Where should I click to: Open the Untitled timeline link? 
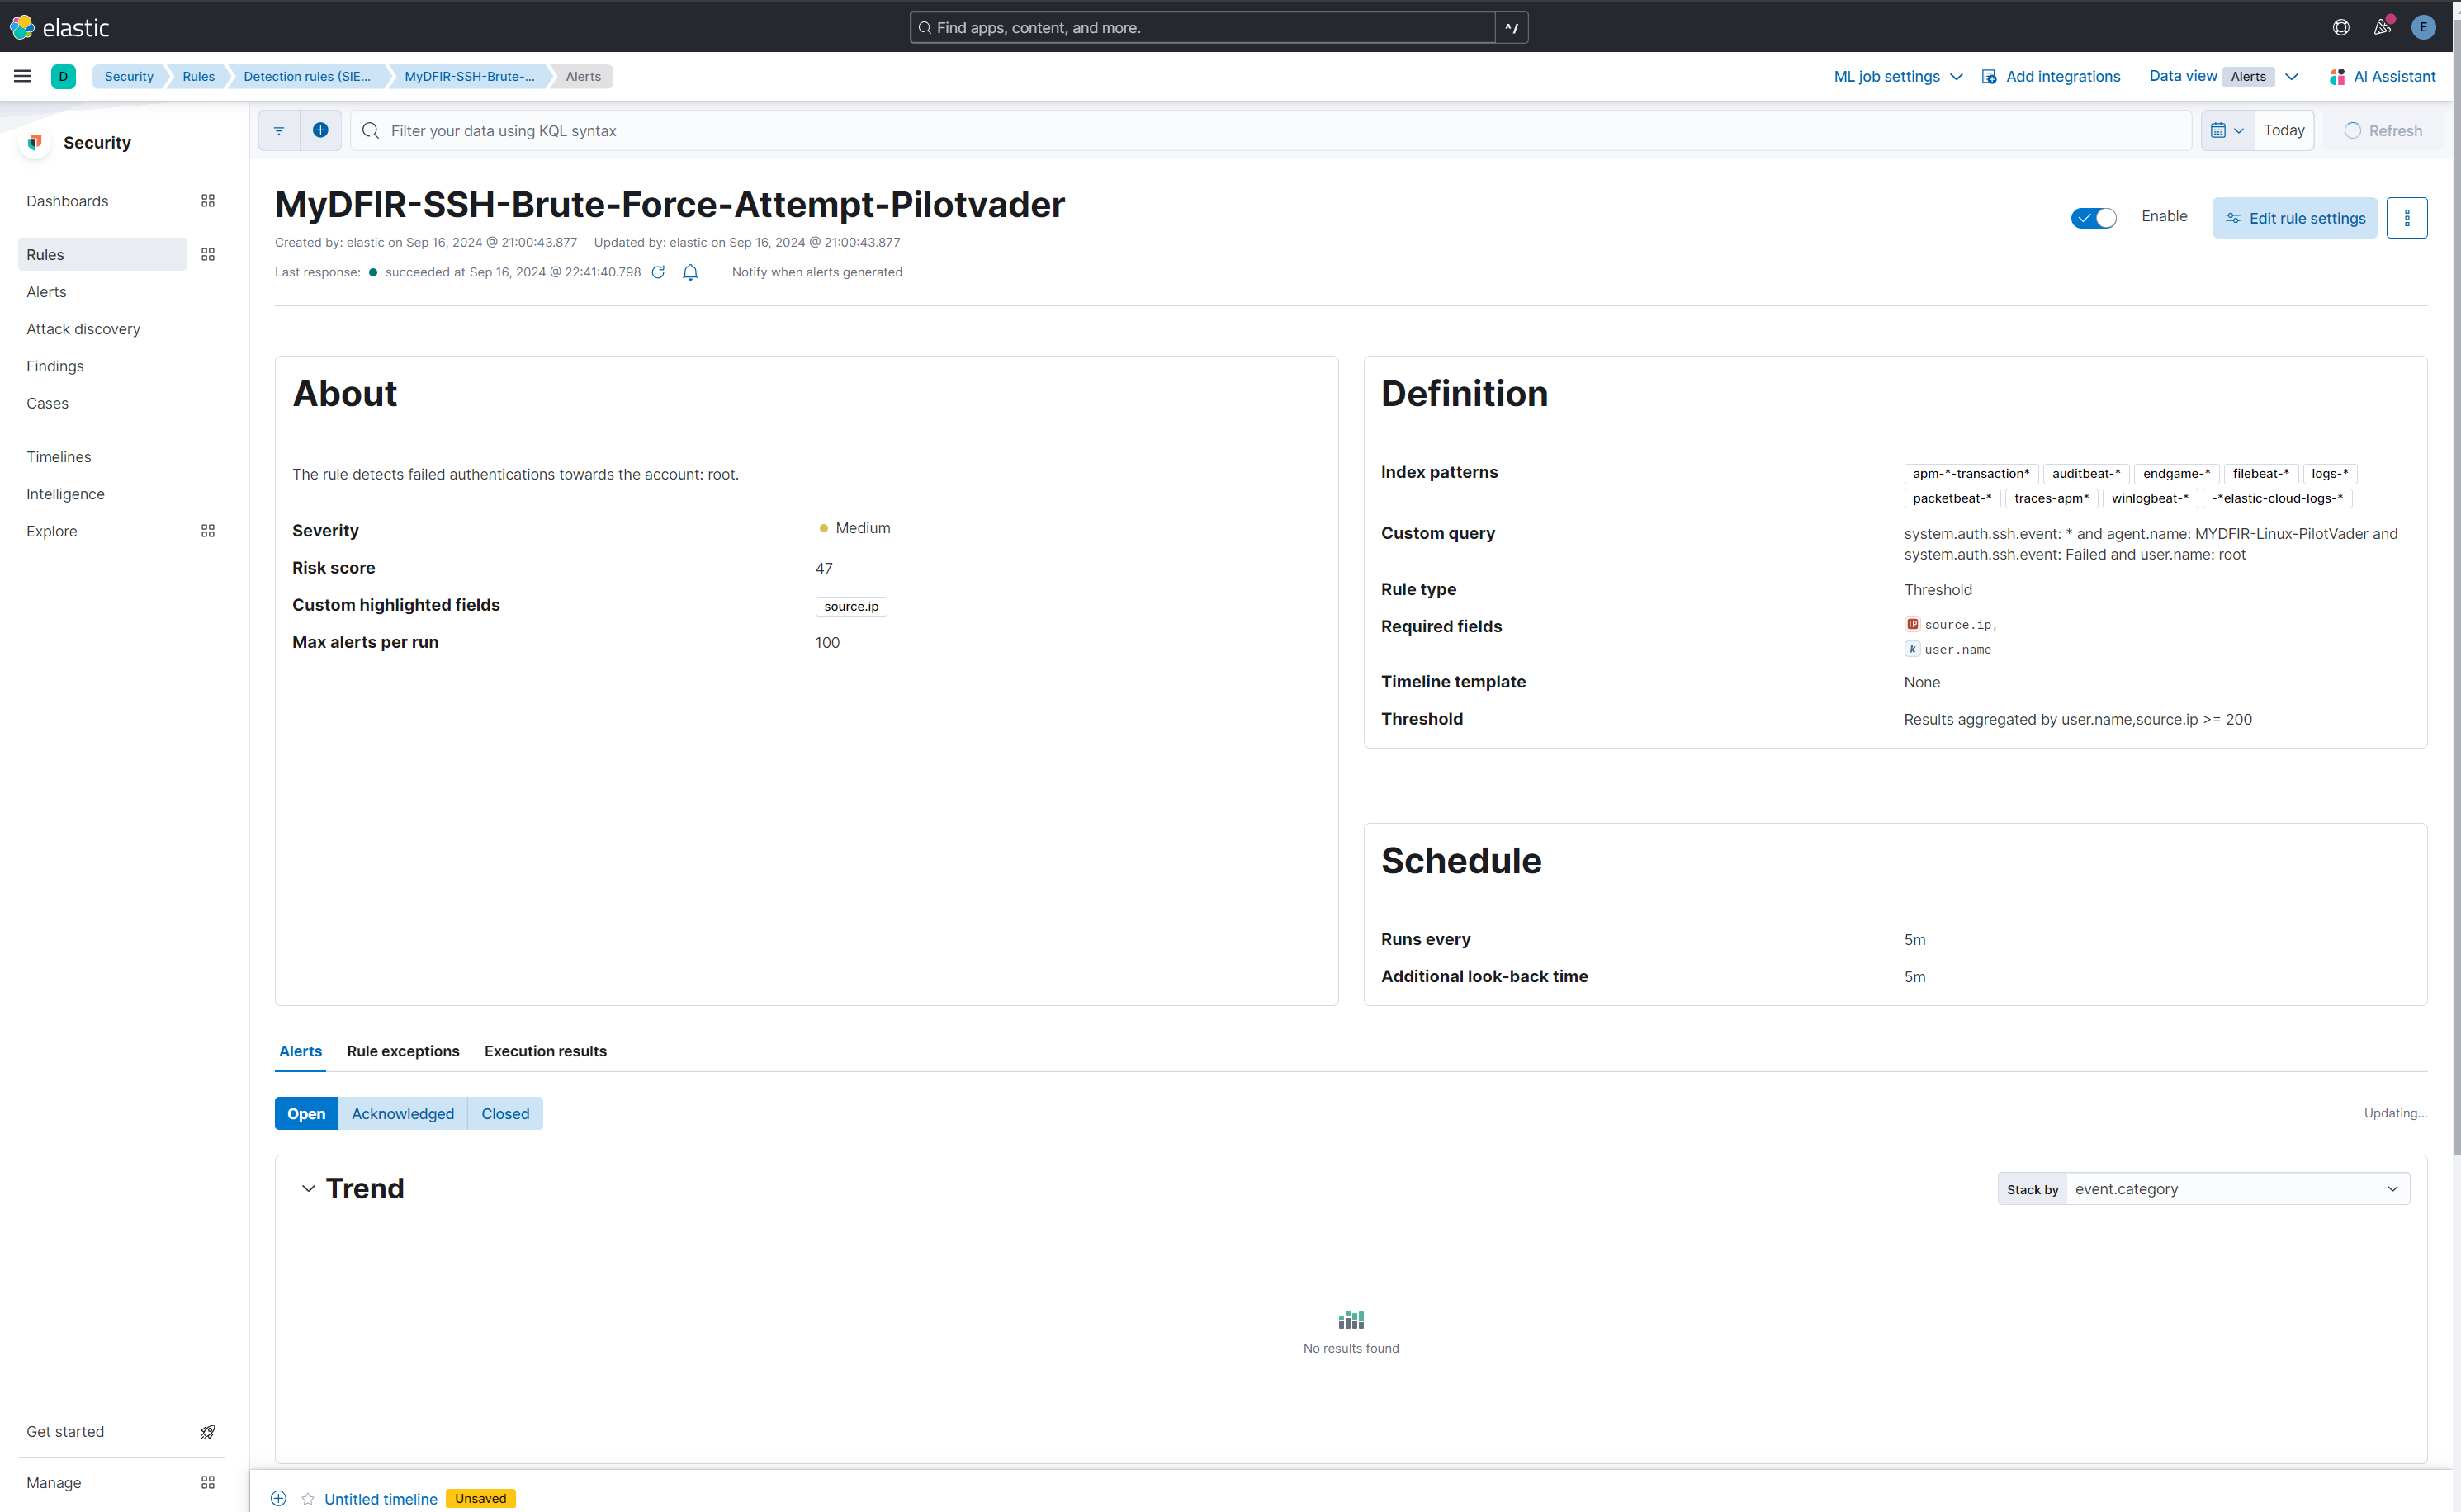380,1498
